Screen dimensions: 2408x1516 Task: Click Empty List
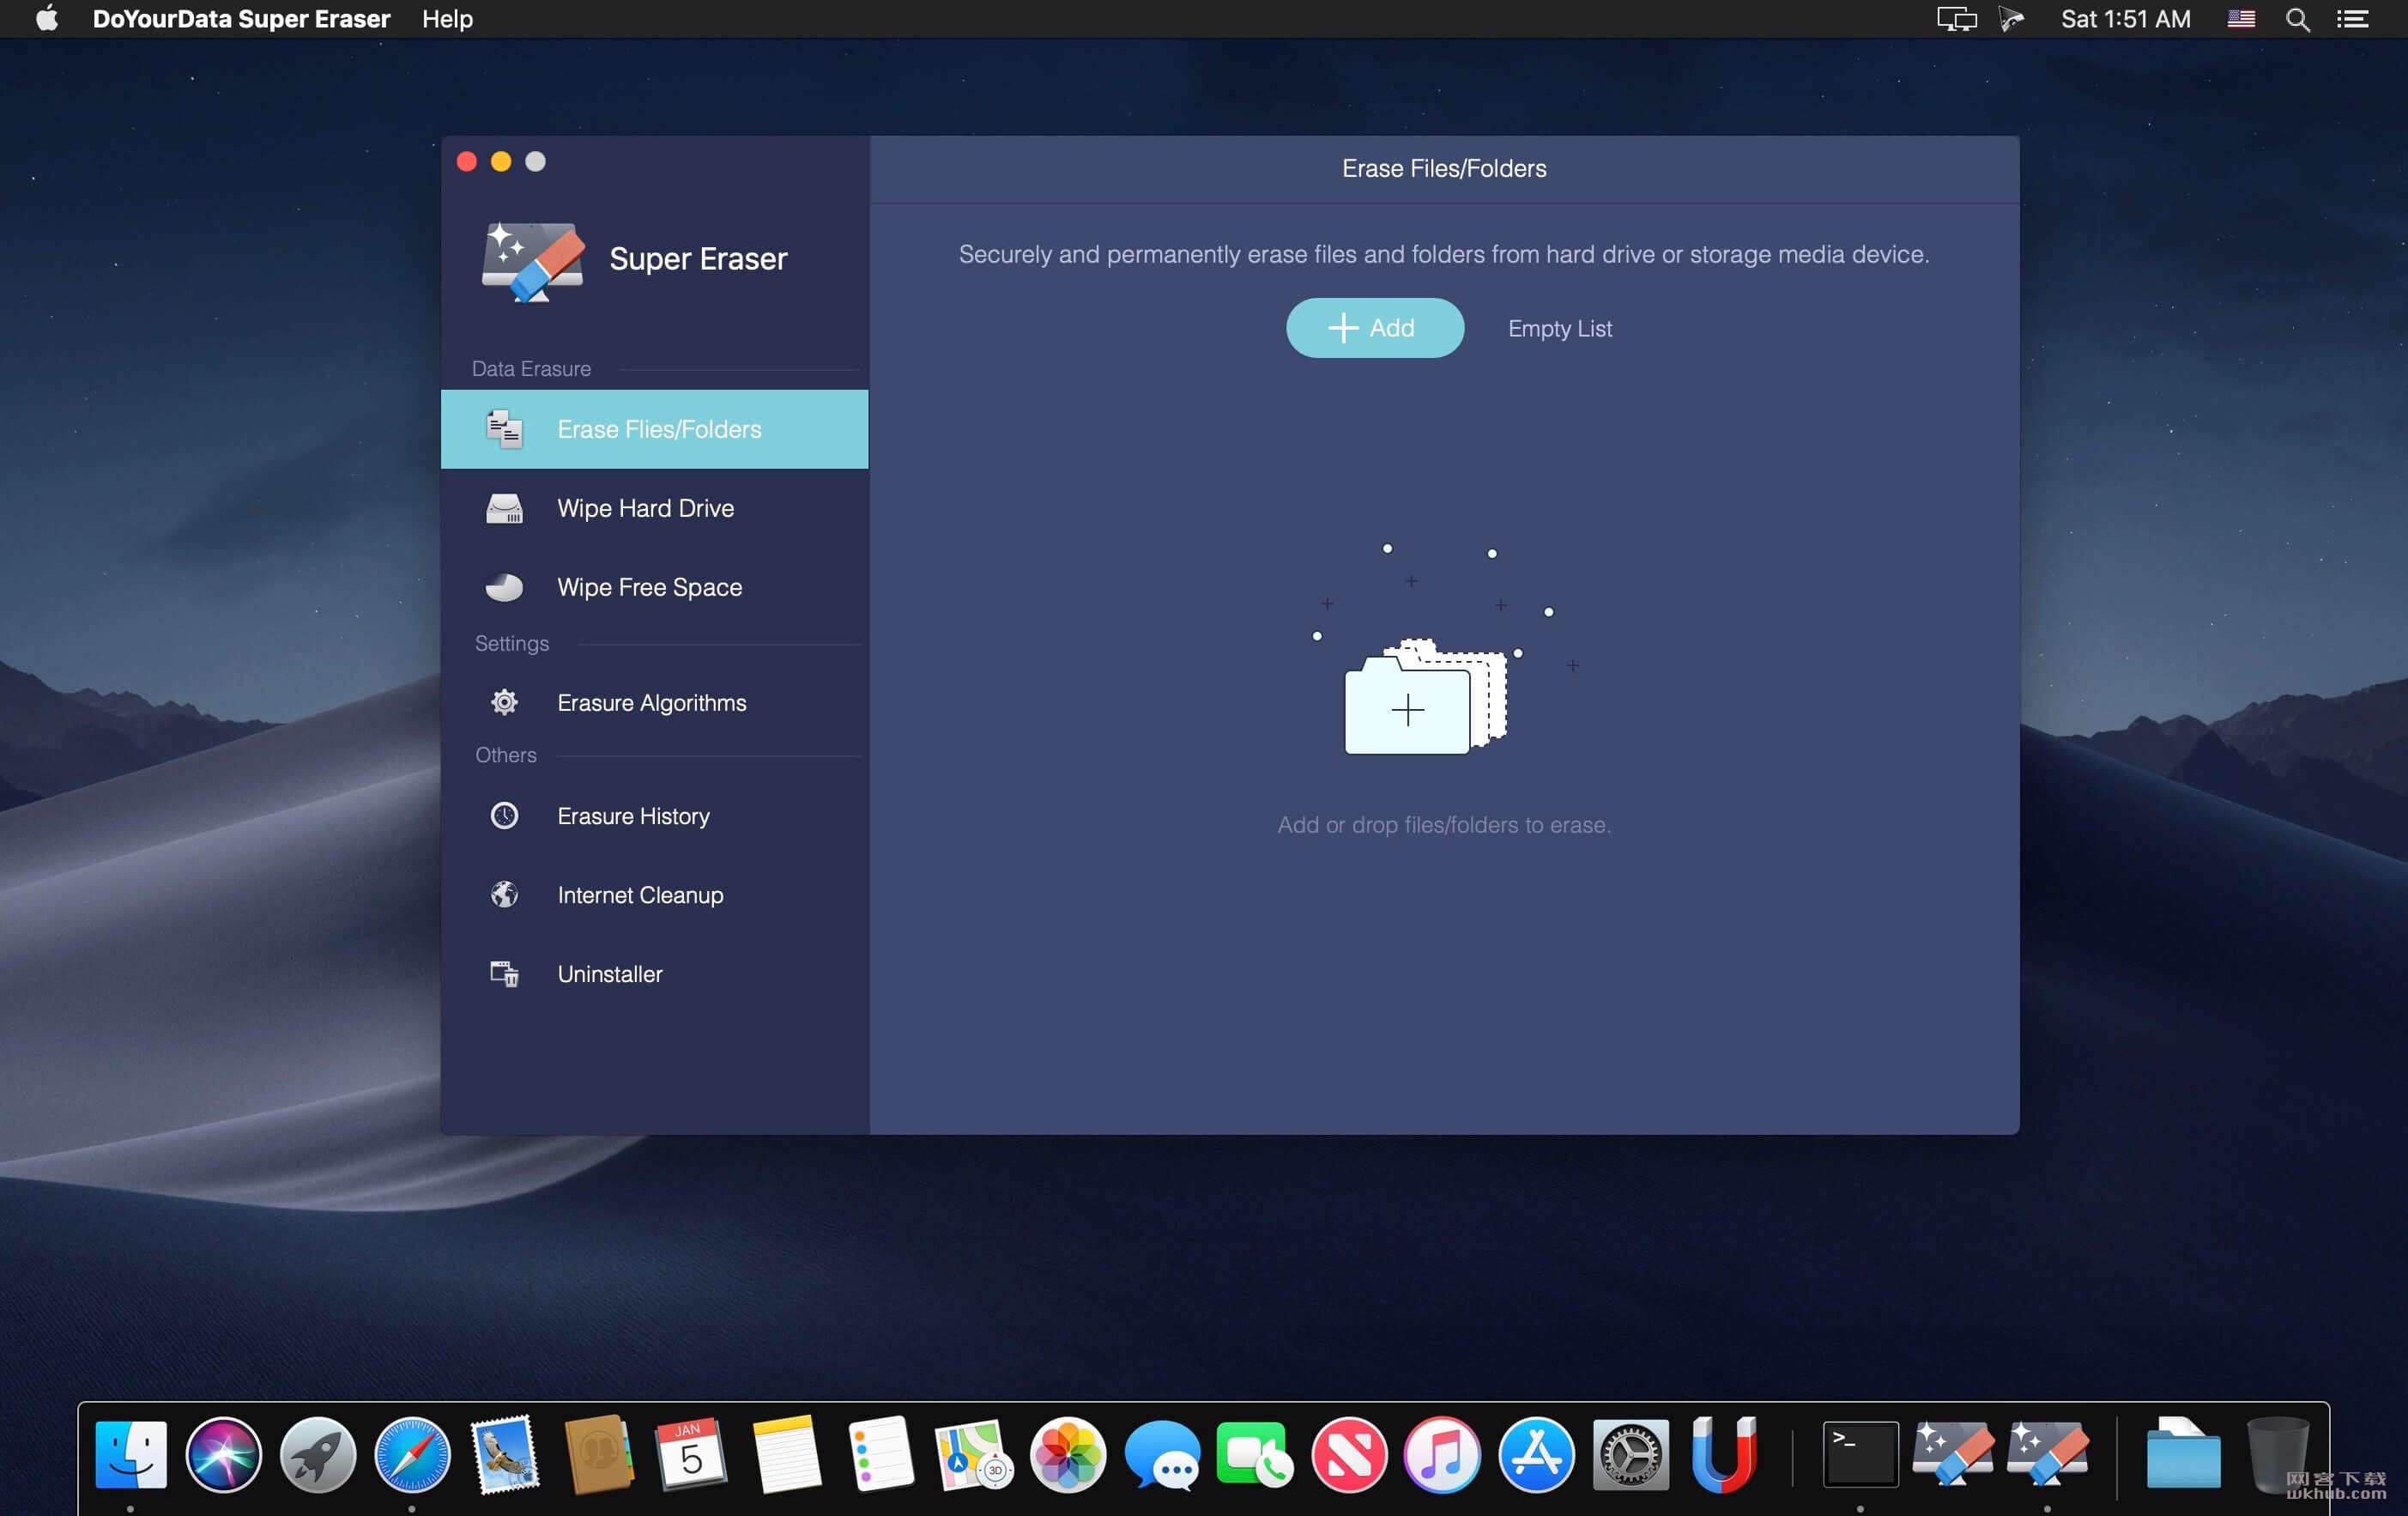(x=1559, y=328)
